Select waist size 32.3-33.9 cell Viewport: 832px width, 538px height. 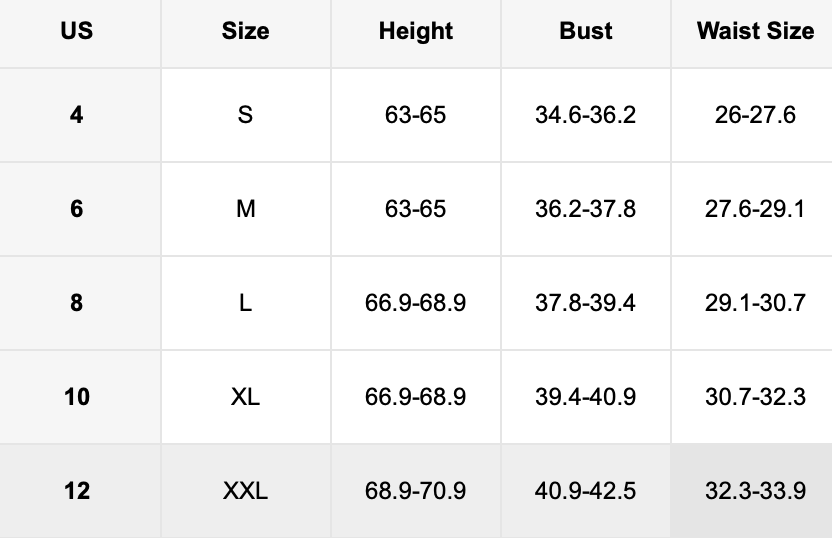coord(755,491)
